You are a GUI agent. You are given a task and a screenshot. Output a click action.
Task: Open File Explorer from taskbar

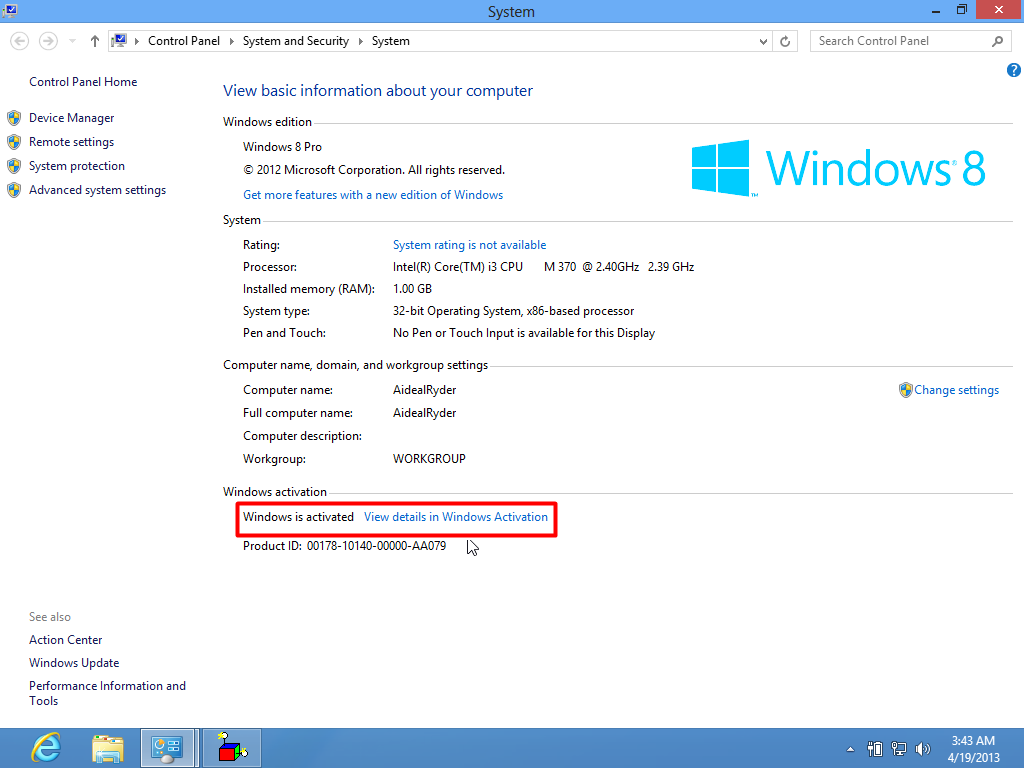coord(108,748)
